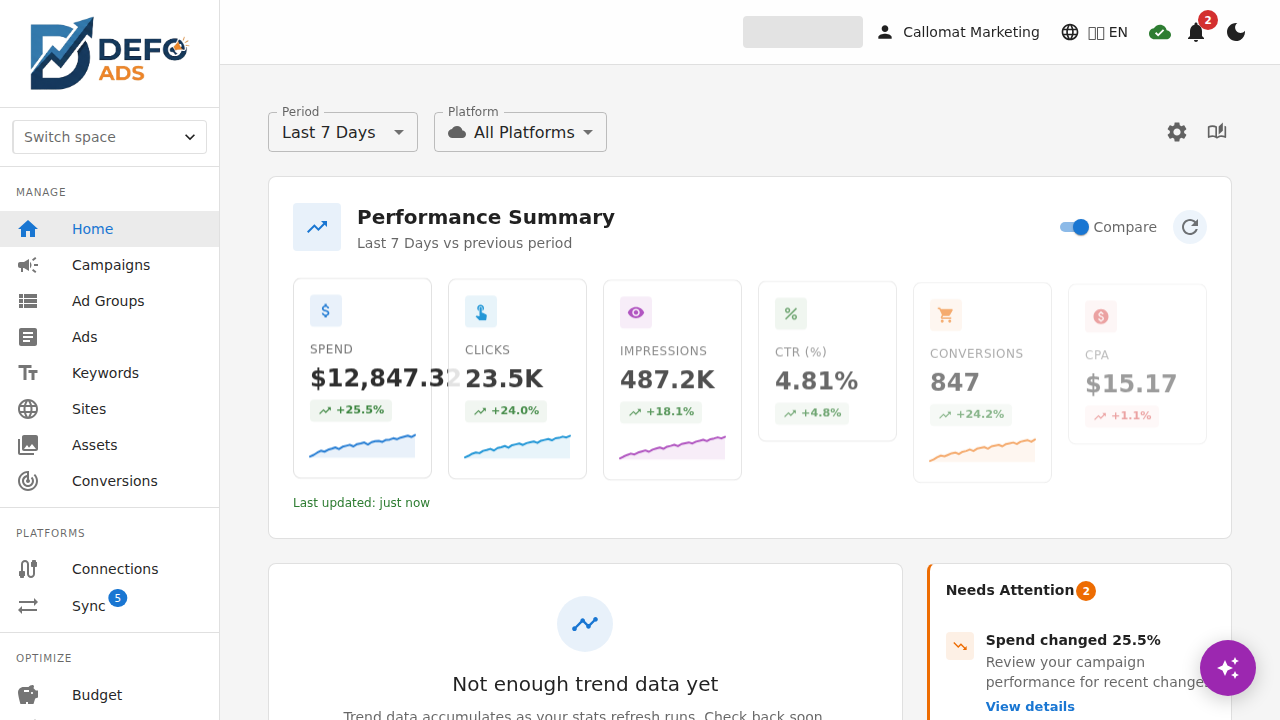Open the guide book icon
1280x720 pixels.
[x=1217, y=132]
